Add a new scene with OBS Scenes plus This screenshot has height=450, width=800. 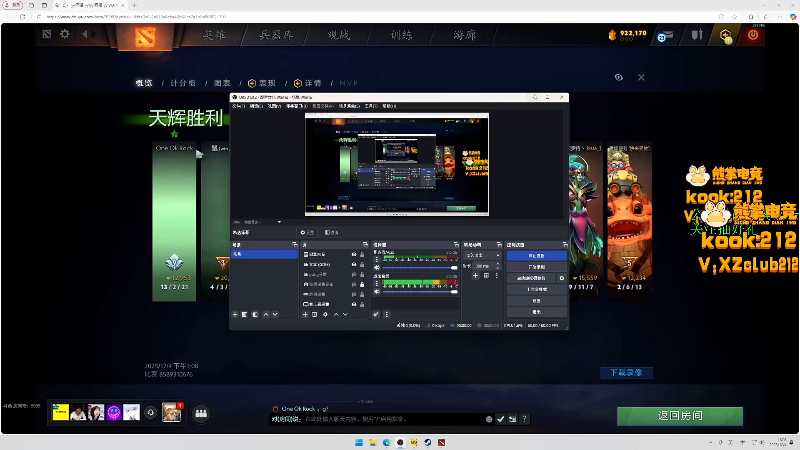pyautogui.click(x=235, y=315)
